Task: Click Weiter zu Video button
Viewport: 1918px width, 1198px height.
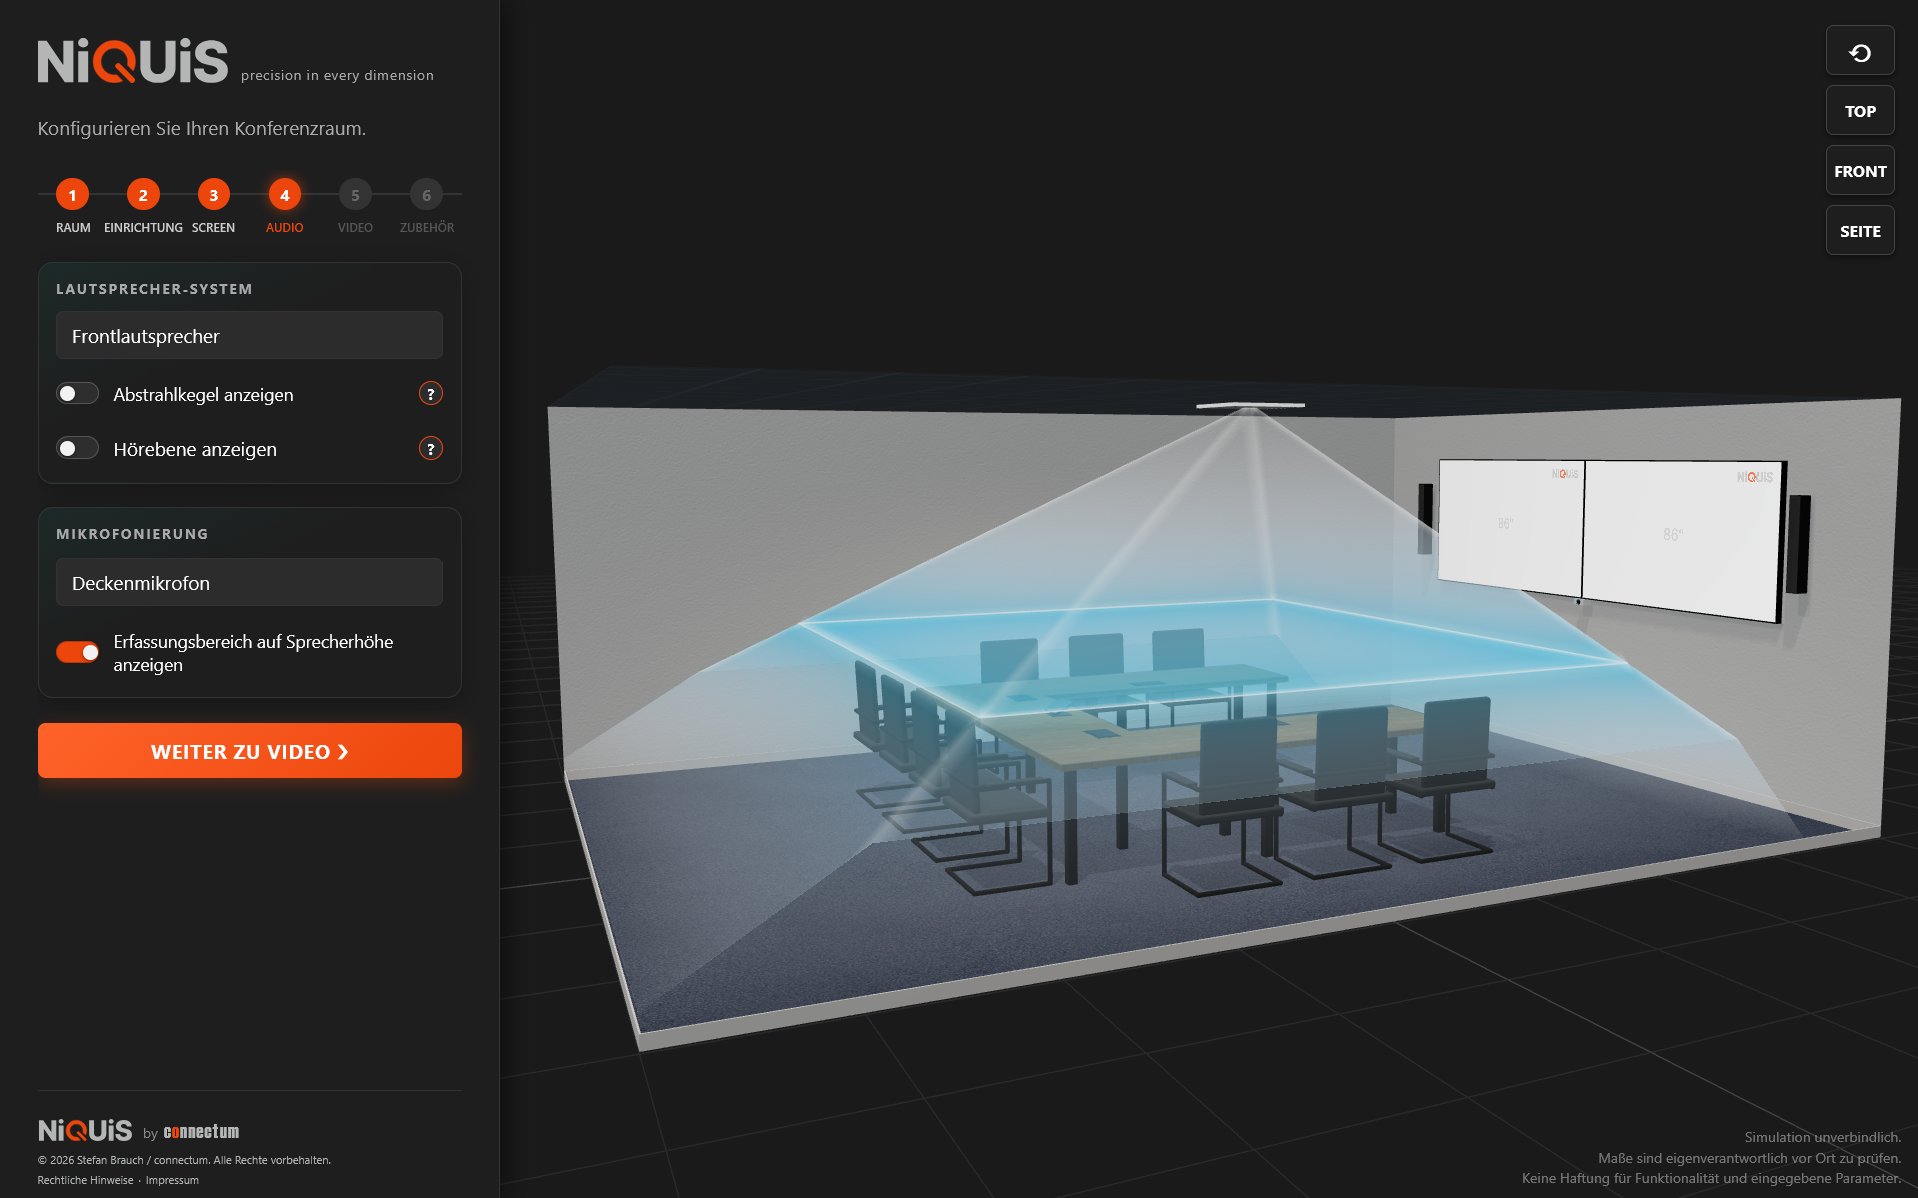Action: pyautogui.click(x=249, y=751)
